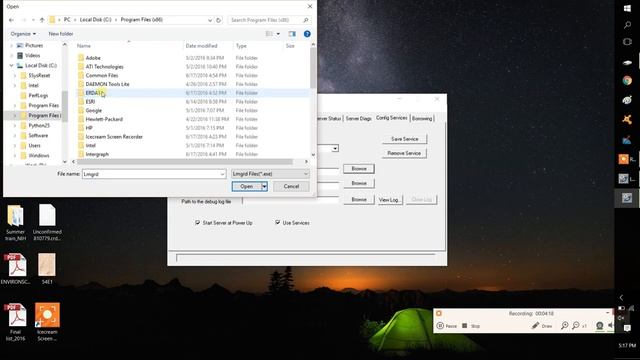Select the Icecream Screen Recorder folder
640x360 pixels.
114,137
